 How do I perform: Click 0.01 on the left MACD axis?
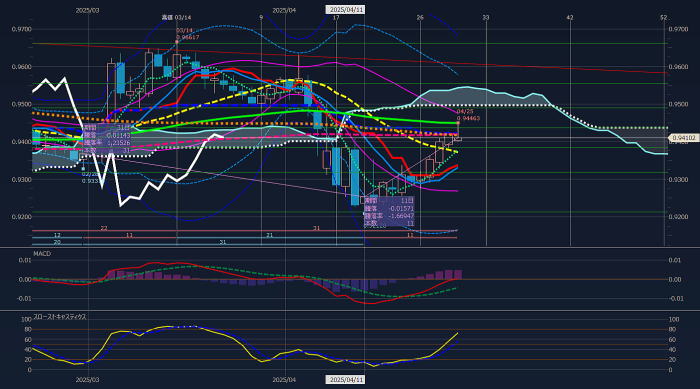26,260
